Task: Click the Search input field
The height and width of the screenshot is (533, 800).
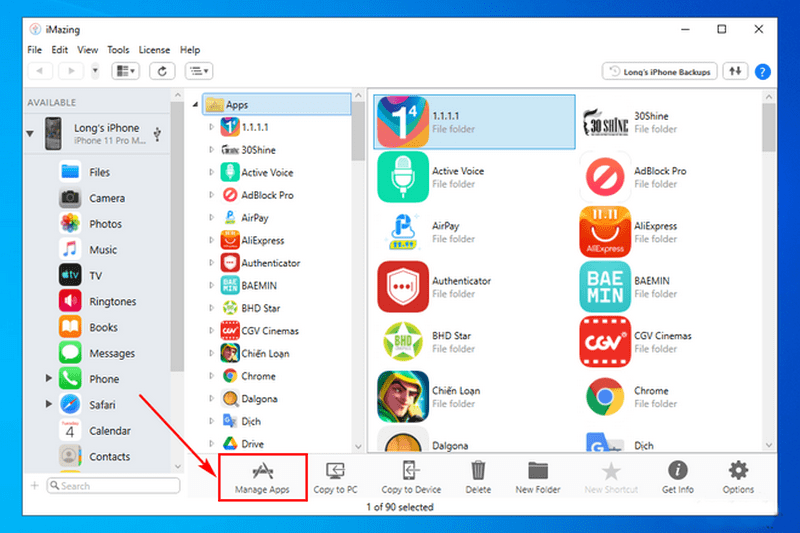Action: (113, 486)
